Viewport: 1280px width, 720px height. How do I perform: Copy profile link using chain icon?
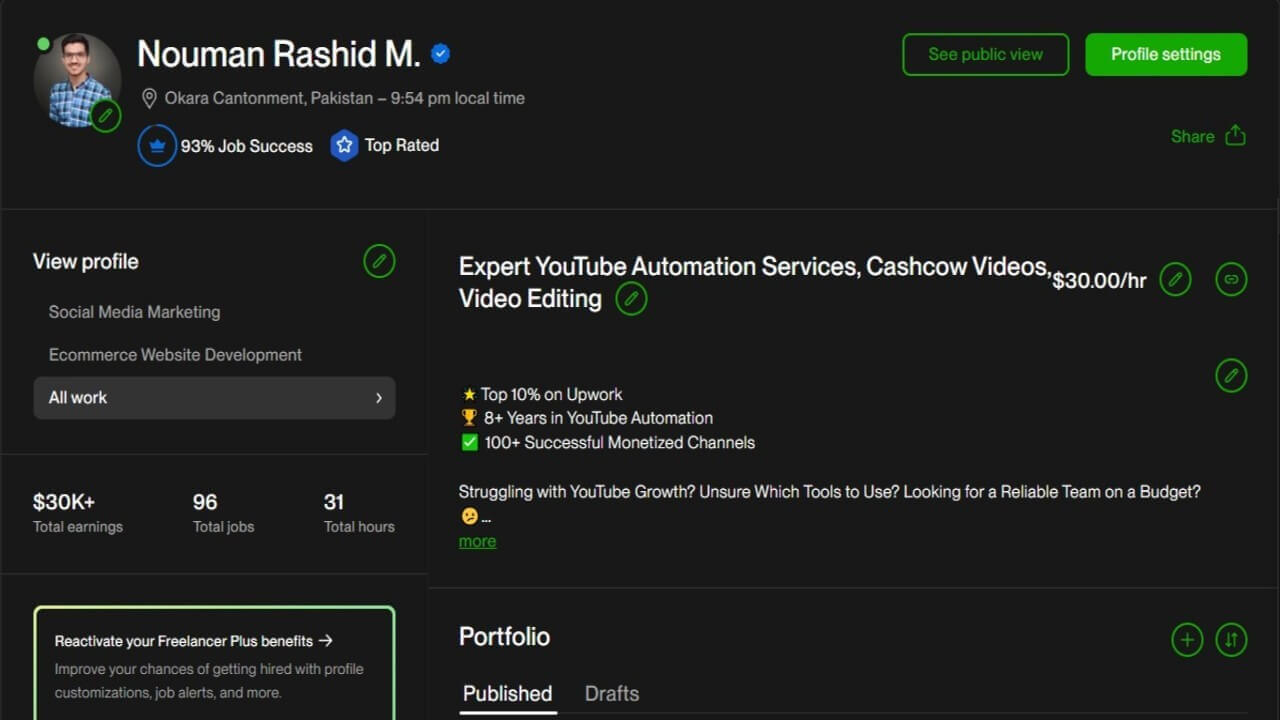[x=1231, y=280]
